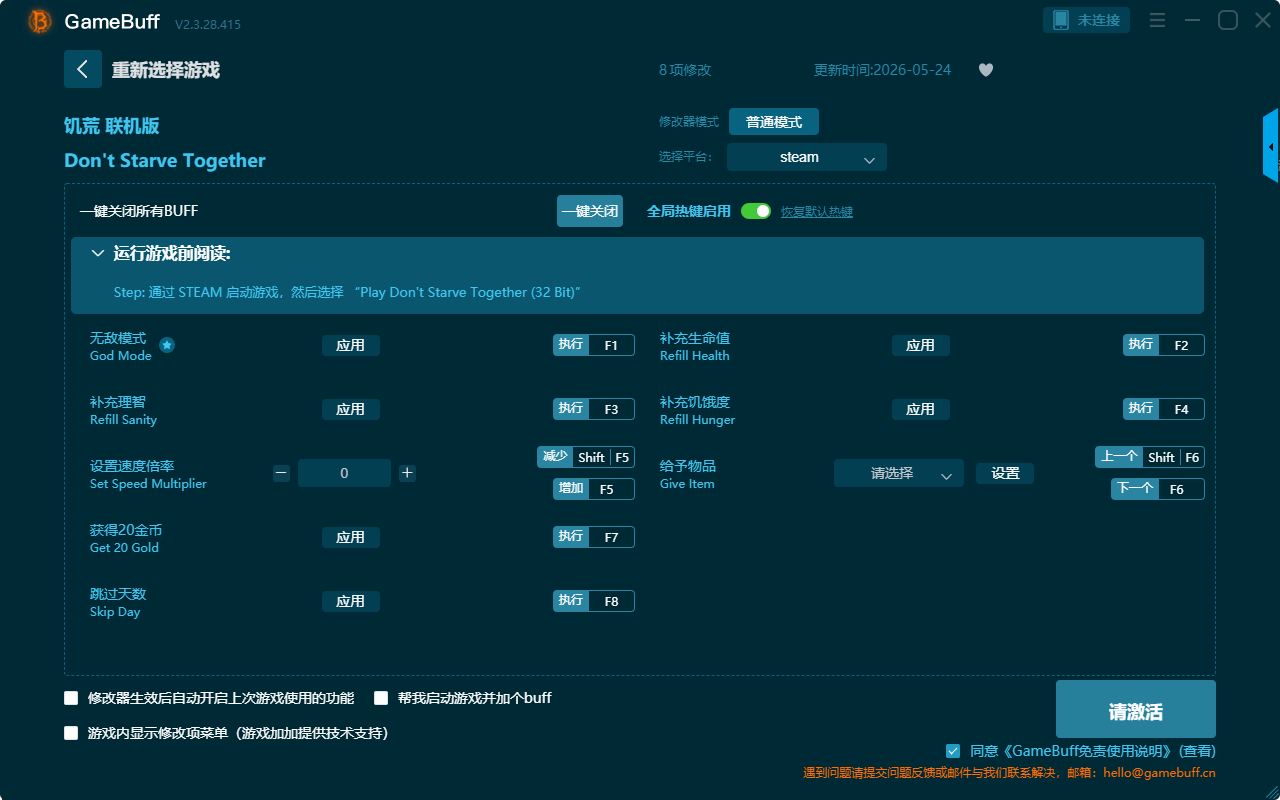The height and width of the screenshot is (800, 1280).
Task: Click the heart favorite icon
Action: click(986, 70)
